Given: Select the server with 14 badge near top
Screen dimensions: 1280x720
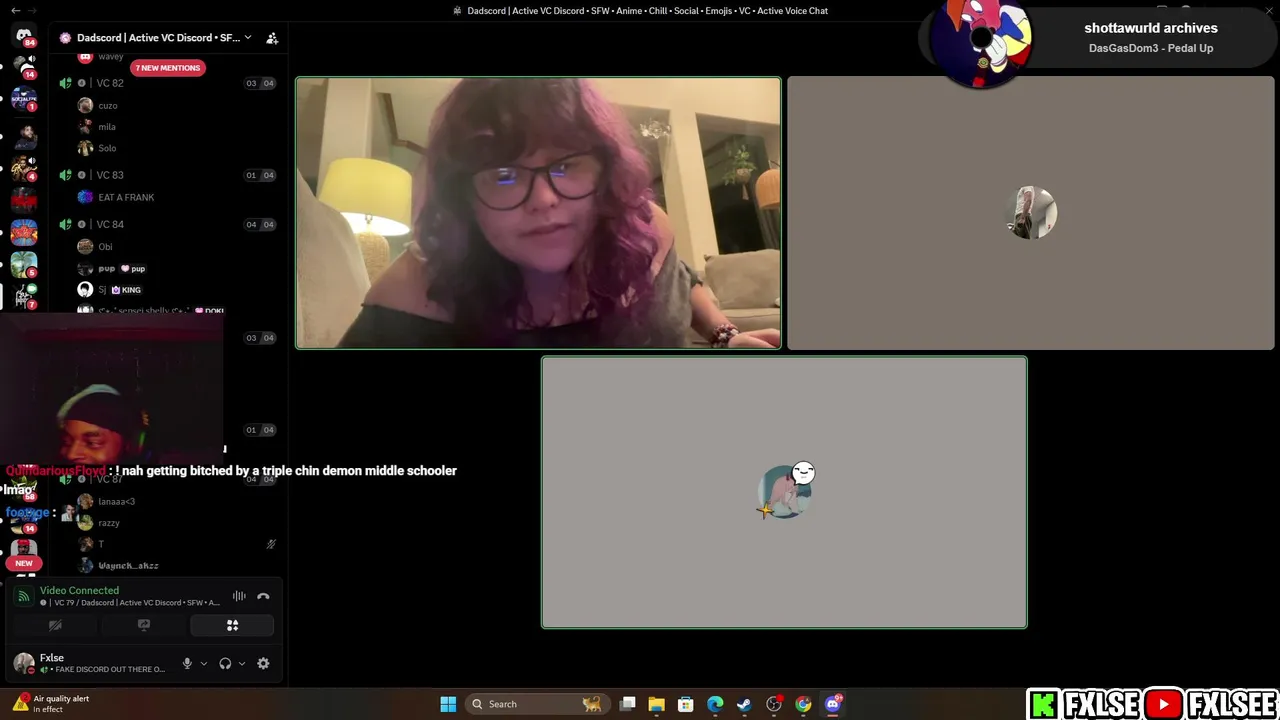Looking at the screenshot, I should (24, 66).
